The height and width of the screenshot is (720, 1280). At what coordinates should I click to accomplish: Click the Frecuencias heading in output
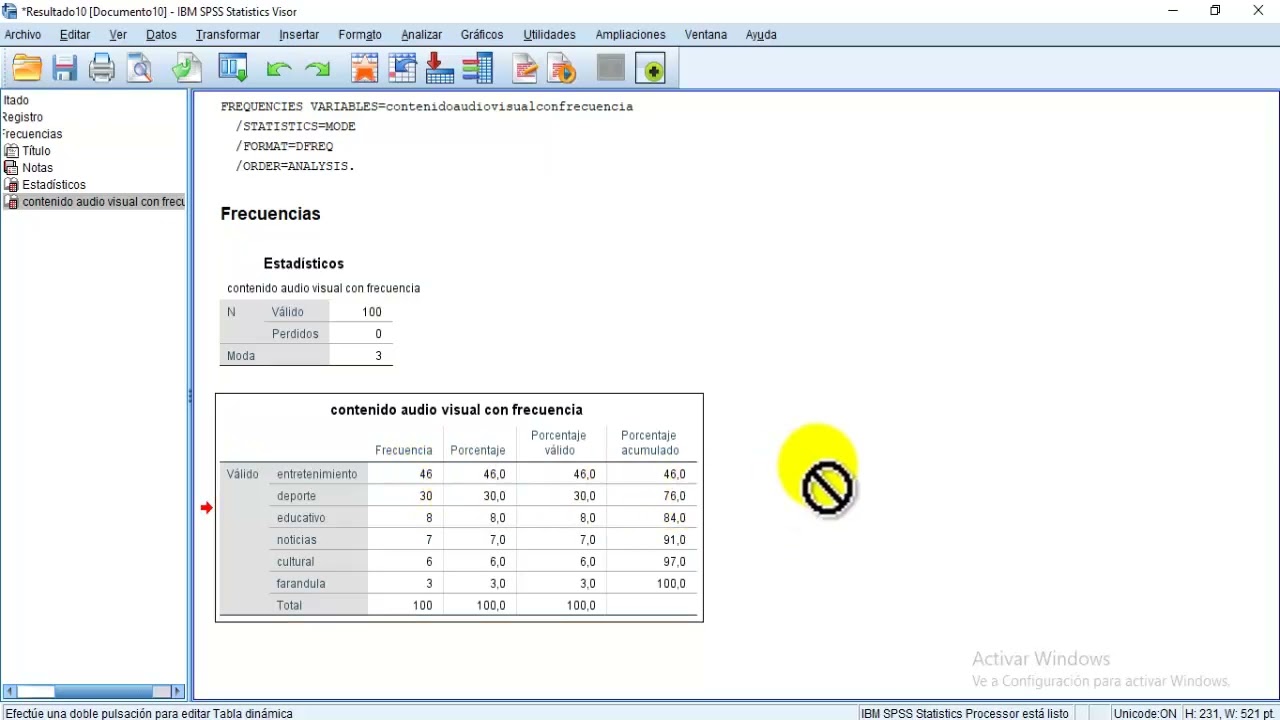[270, 214]
